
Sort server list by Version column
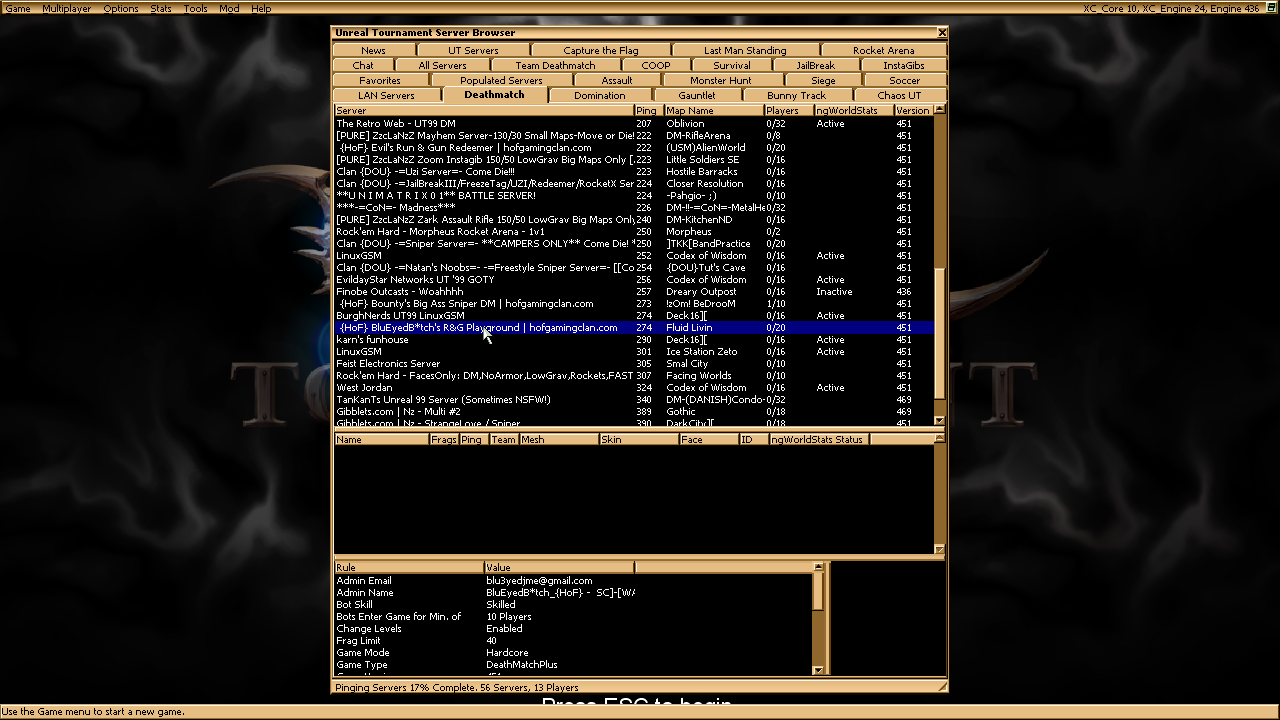(x=913, y=110)
